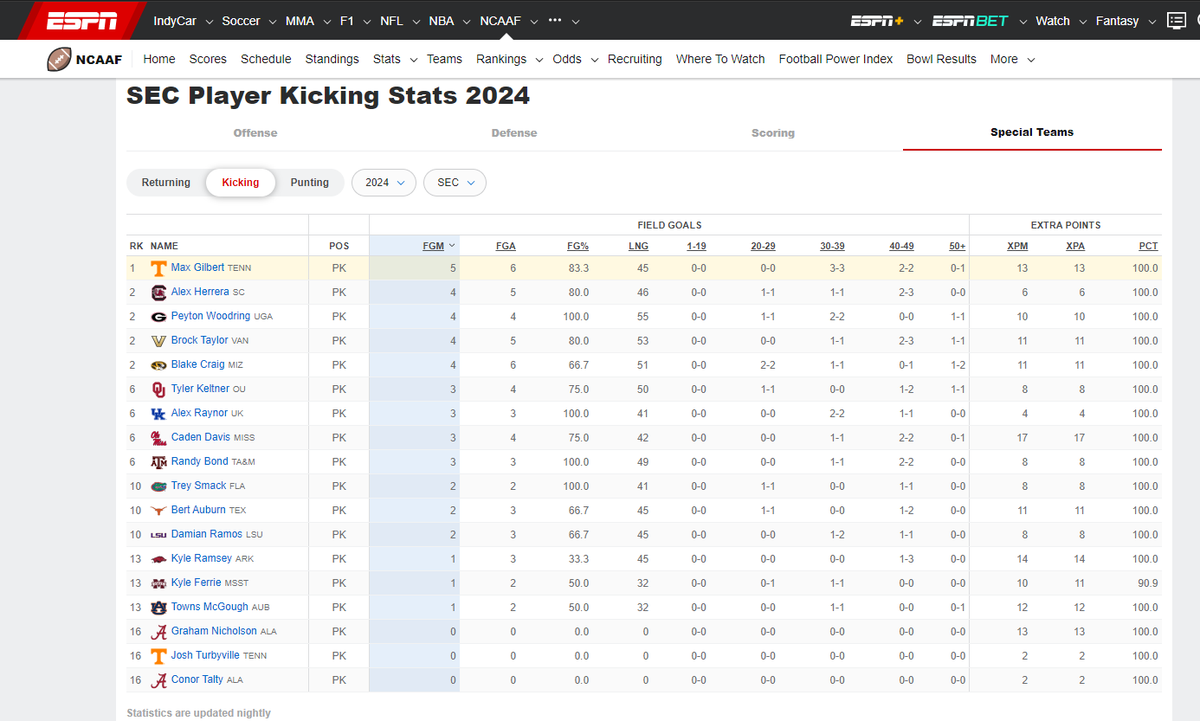1200x721 pixels.
Task: Open the Watch link in top bar
Action: tap(1053, 20)
